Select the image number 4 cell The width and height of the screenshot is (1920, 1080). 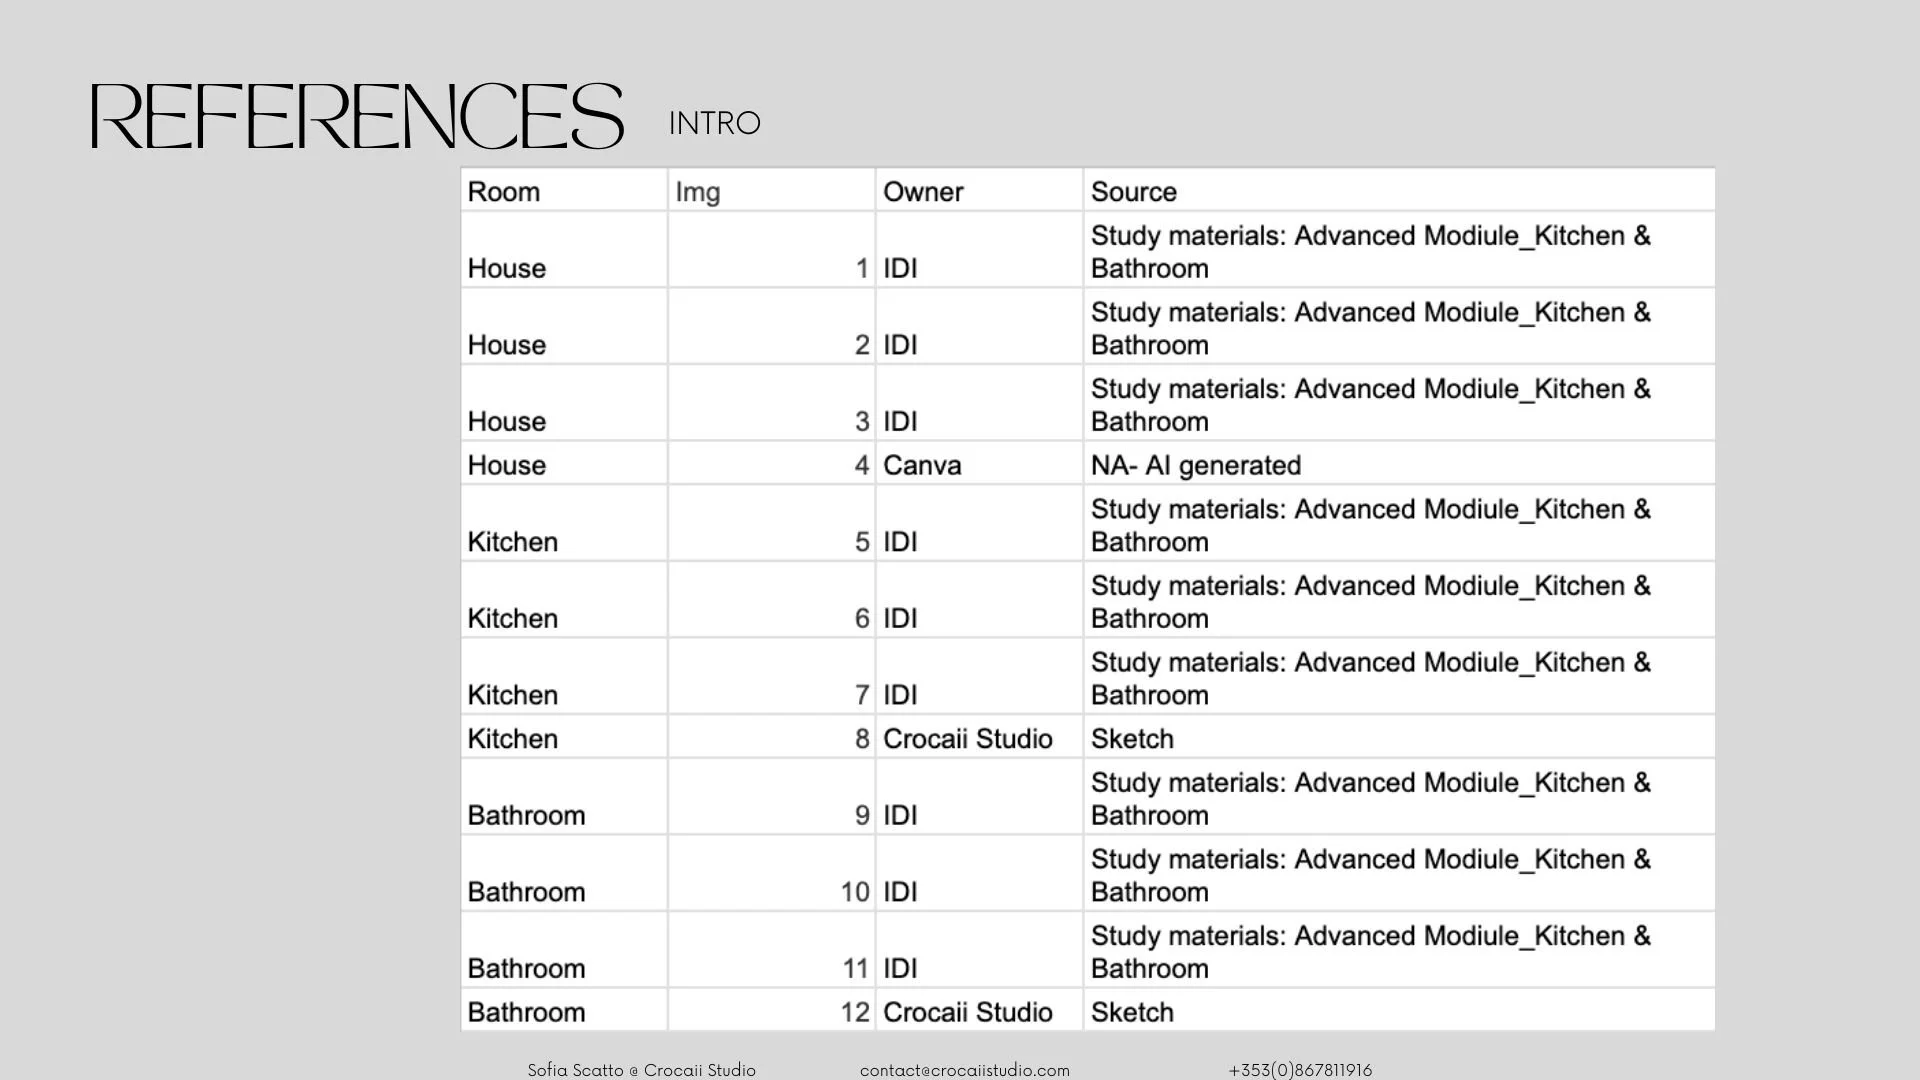point(861,465)
